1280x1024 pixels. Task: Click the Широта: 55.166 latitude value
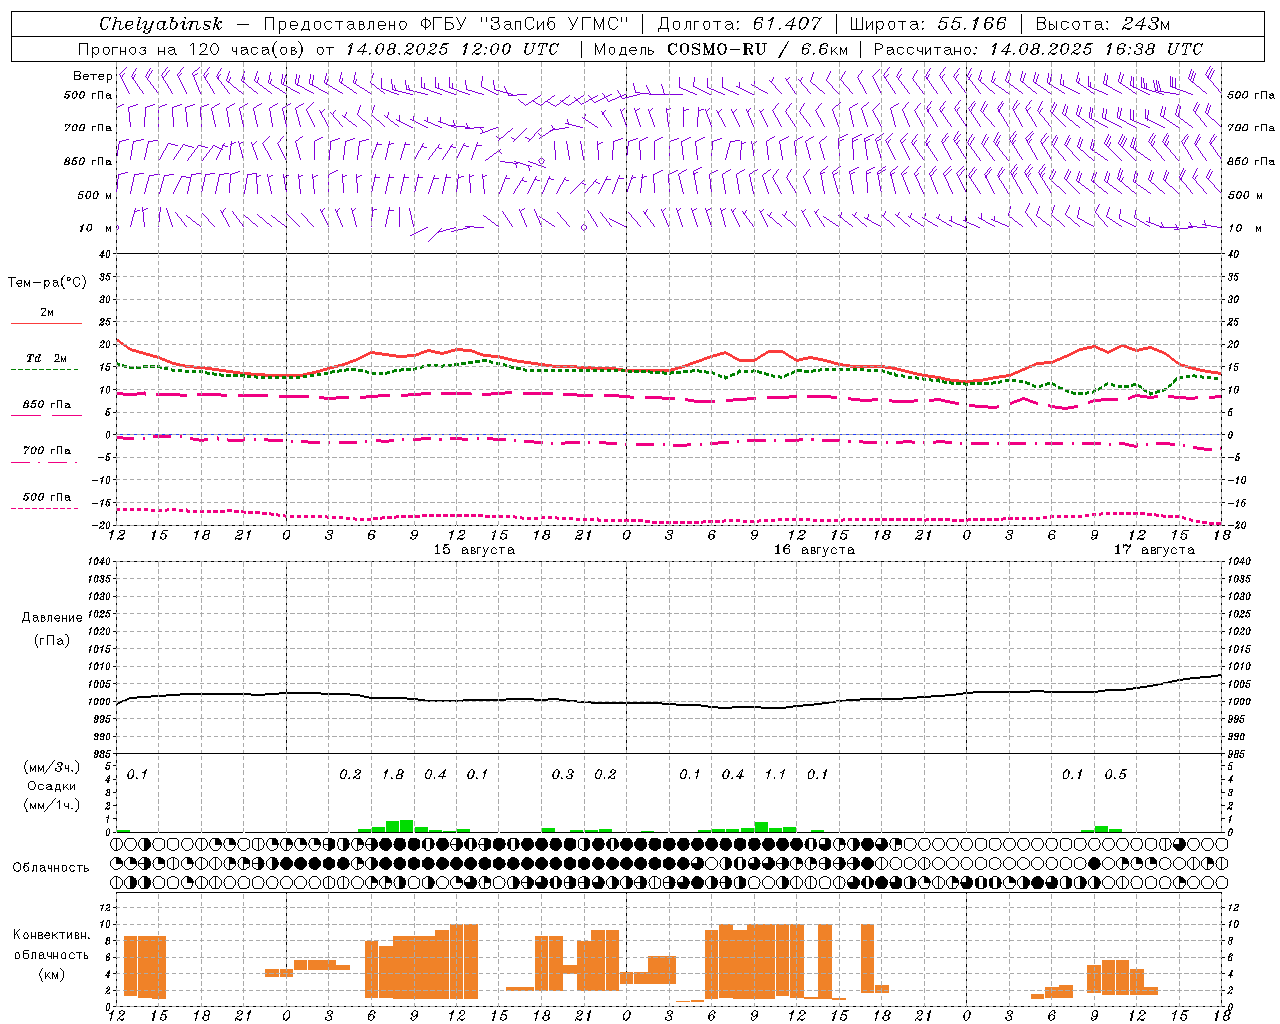[x=928, y=24]
